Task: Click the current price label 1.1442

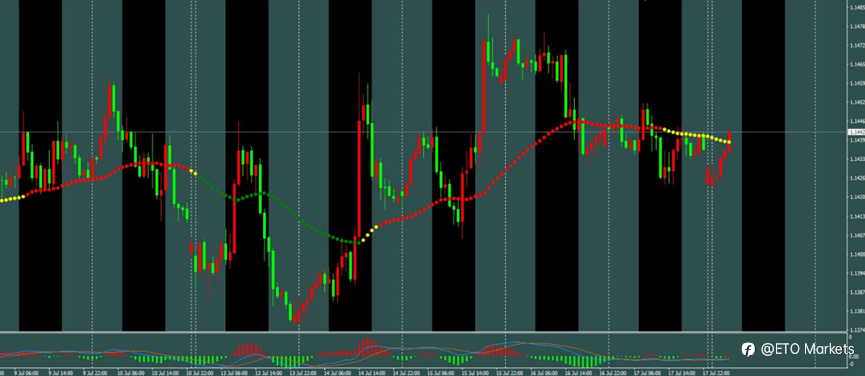Action: pos(857,132)
